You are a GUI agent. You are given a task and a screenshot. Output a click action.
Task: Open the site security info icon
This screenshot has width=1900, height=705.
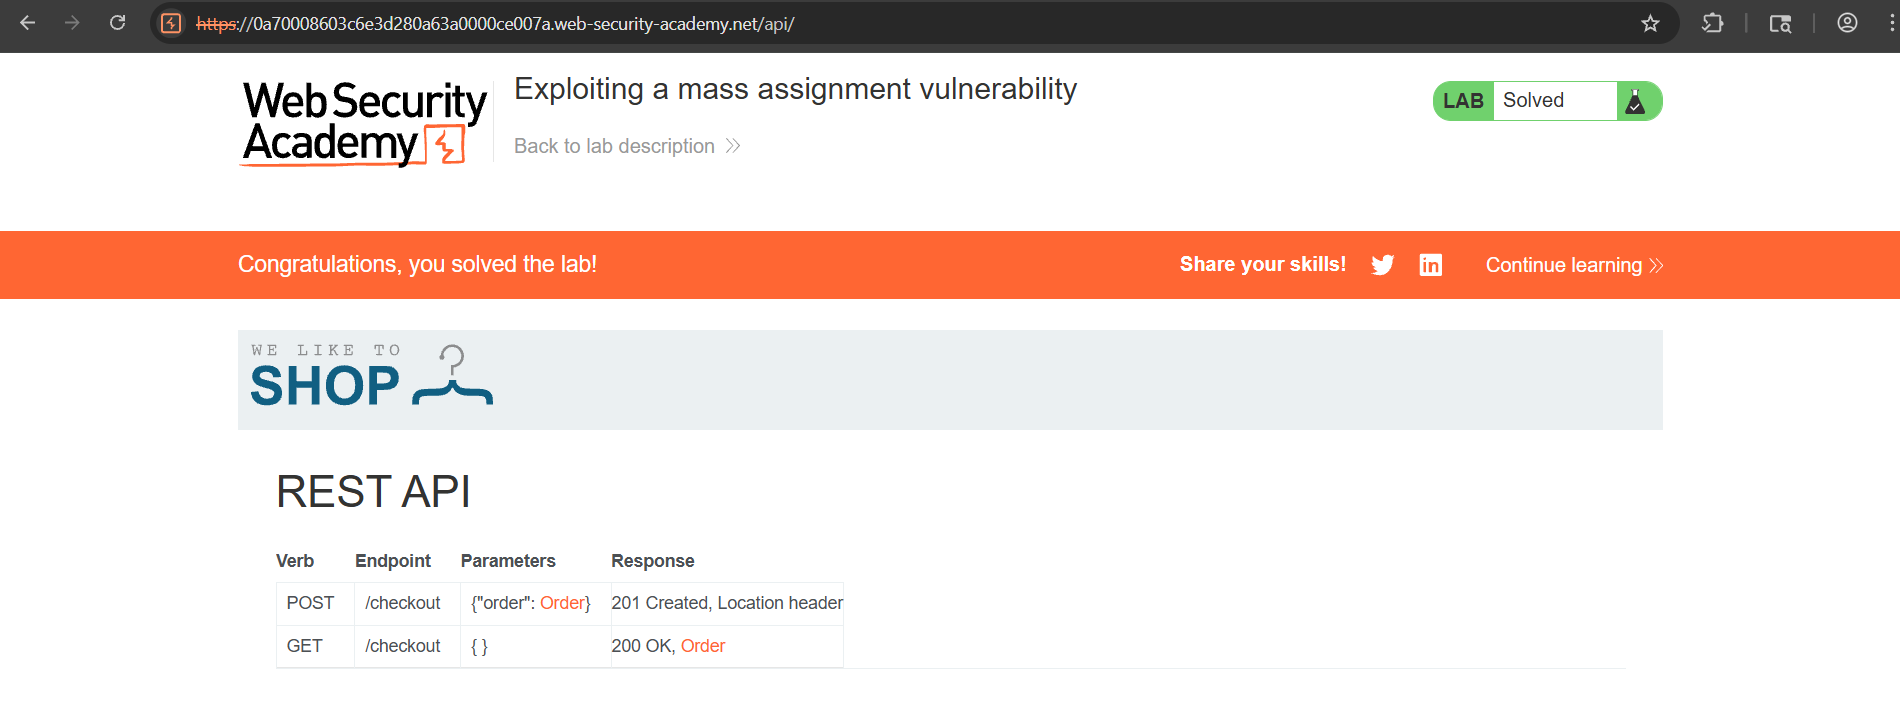[x=171, y=23]
